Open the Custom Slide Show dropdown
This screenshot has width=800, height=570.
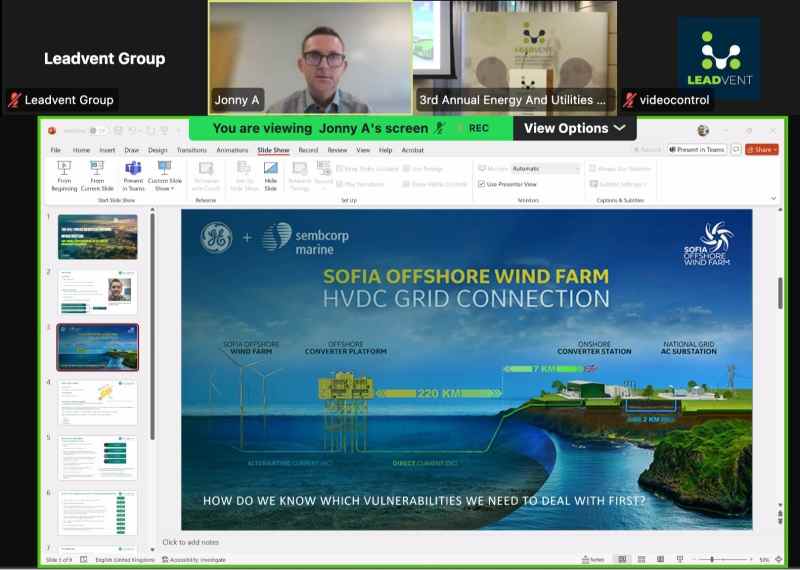[x=164, y=175]
